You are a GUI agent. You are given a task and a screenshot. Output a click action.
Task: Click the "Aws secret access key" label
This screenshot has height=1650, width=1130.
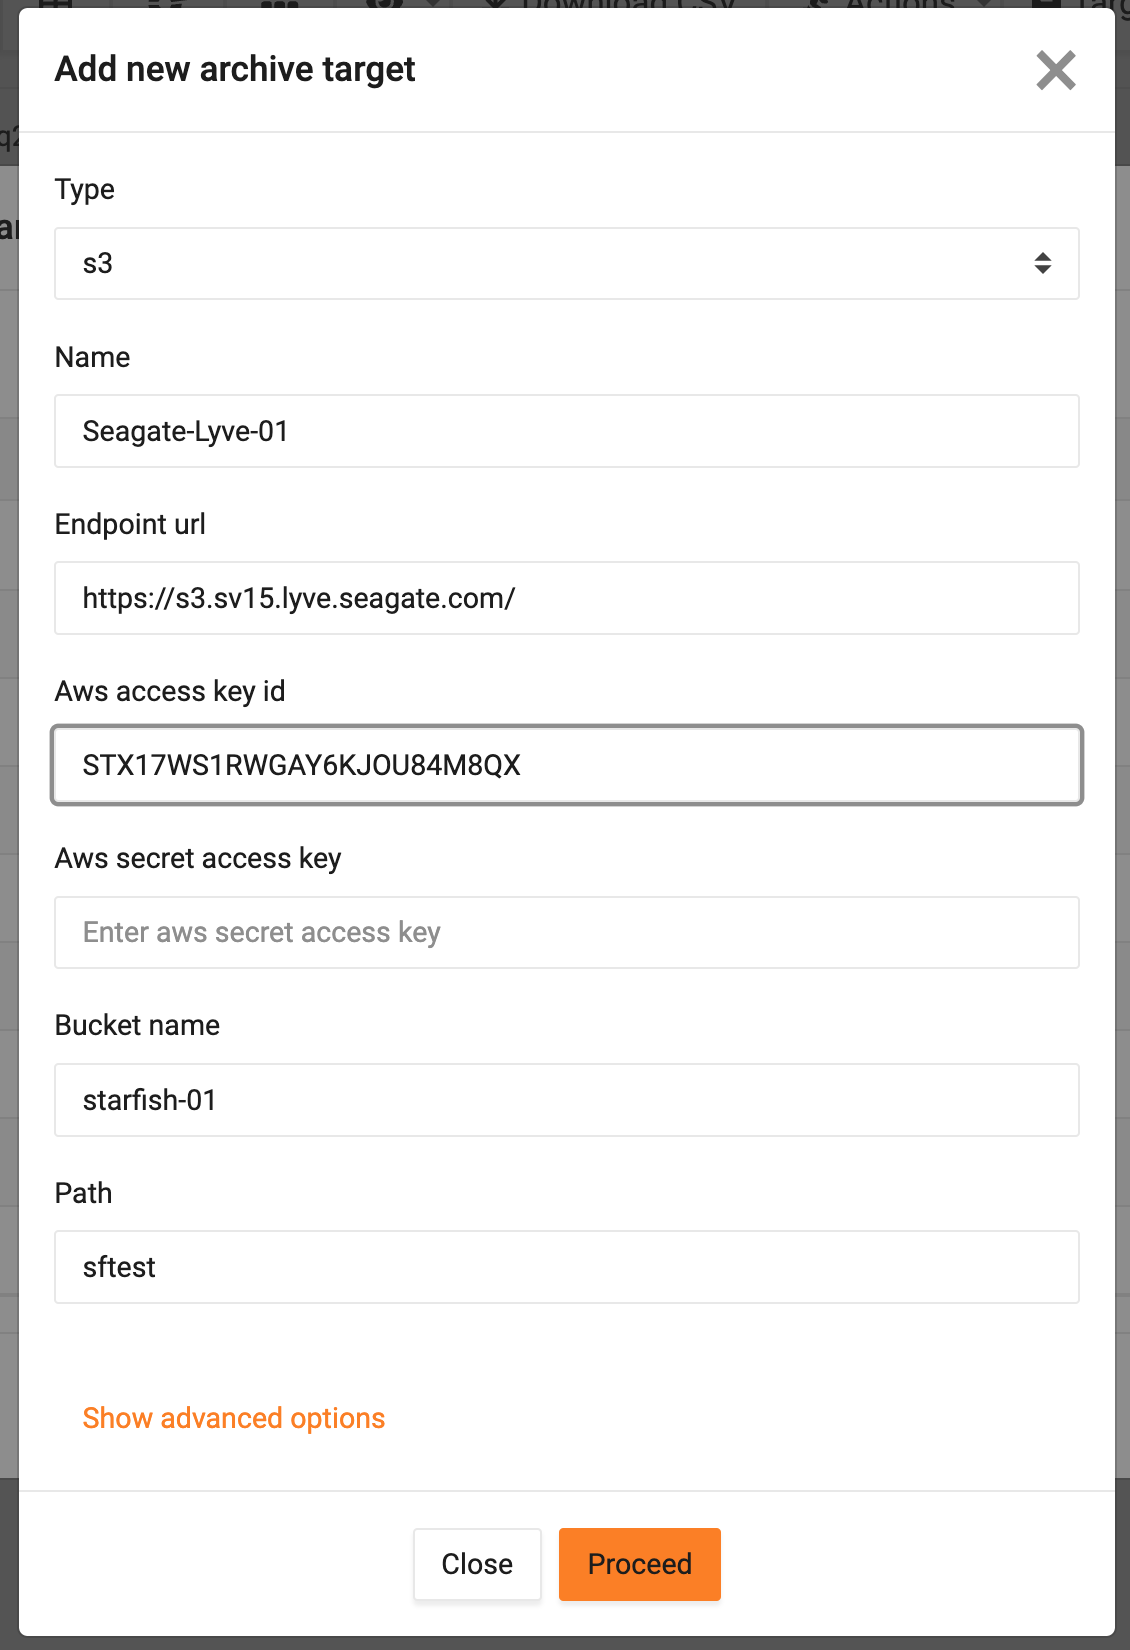198,858
